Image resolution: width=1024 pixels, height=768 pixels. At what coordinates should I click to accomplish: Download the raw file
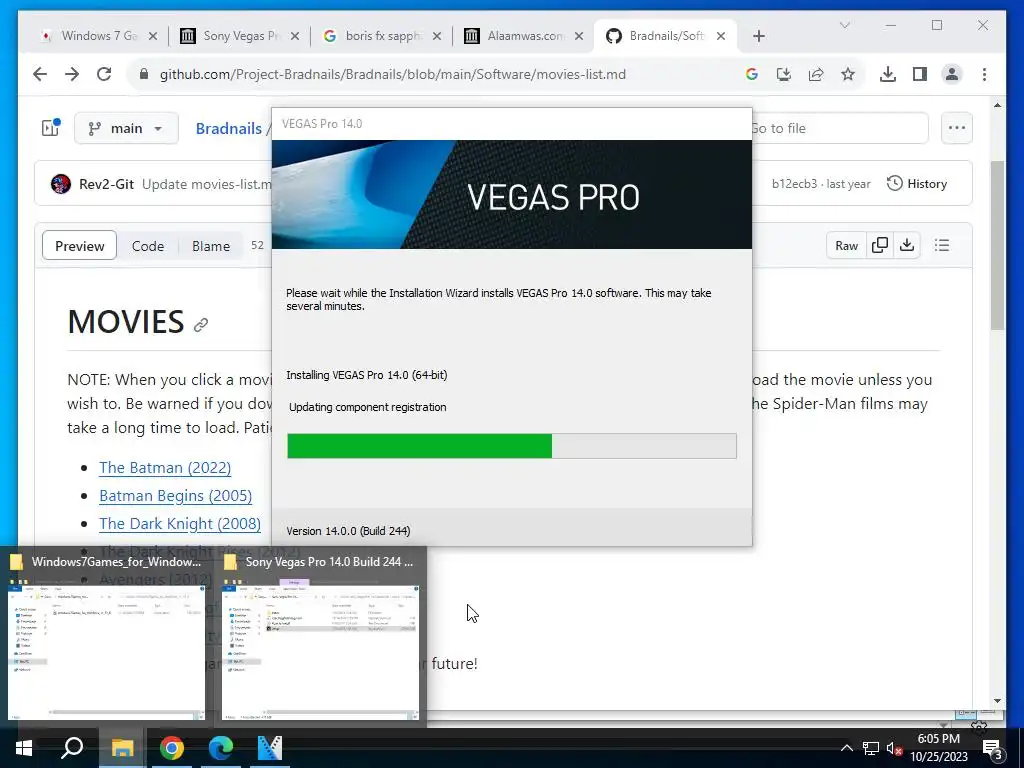906,246
